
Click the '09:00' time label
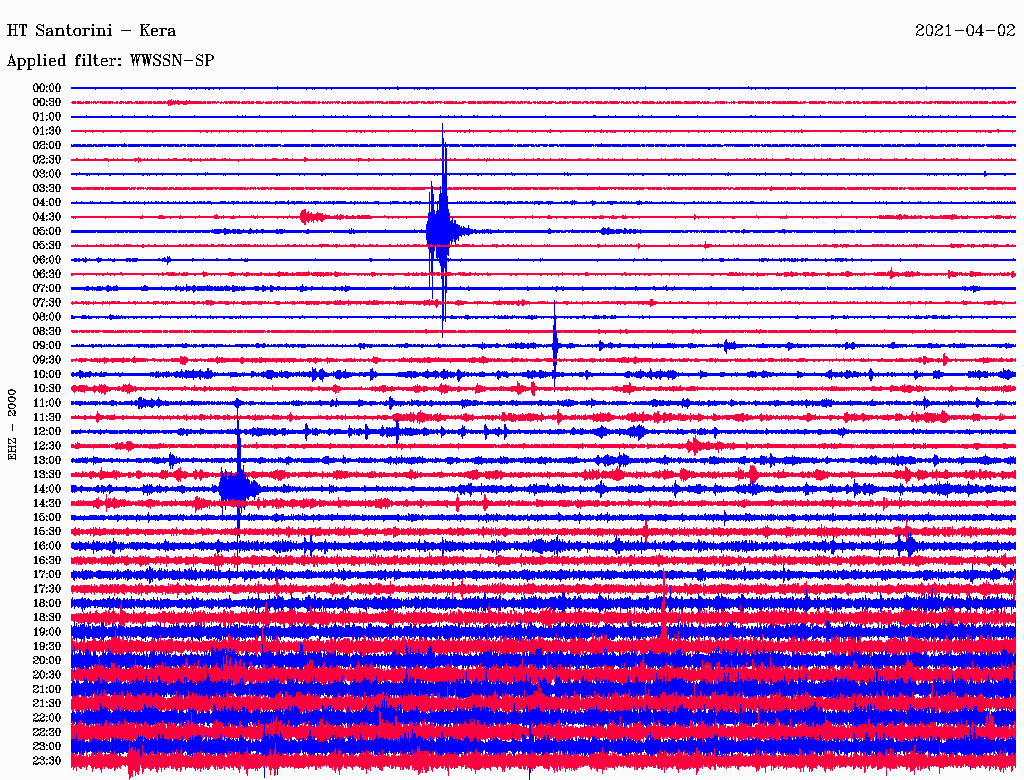click(x=46, y=346)
